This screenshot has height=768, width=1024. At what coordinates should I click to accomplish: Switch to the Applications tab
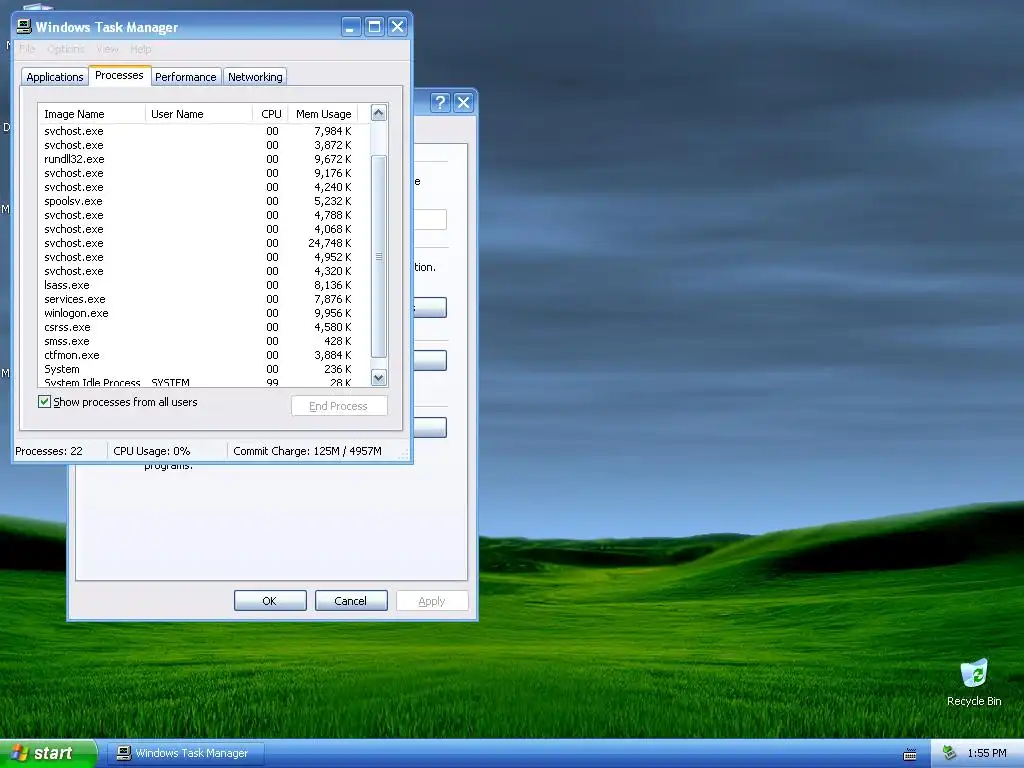pyautogui.click(x=55, y=76)
